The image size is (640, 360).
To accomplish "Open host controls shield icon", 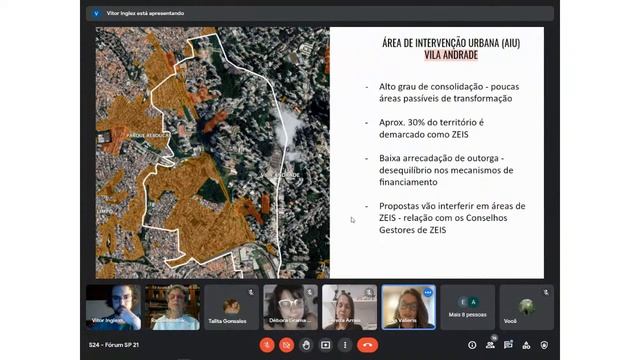I will point(544,345).
